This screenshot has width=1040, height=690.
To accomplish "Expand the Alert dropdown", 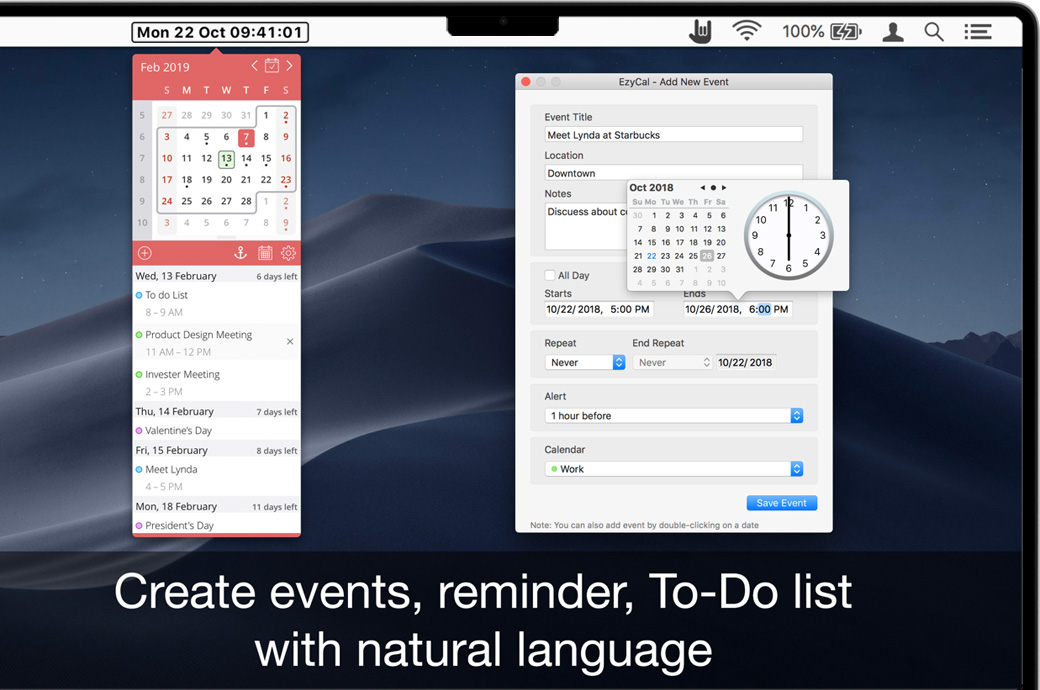I will [674, 415].
